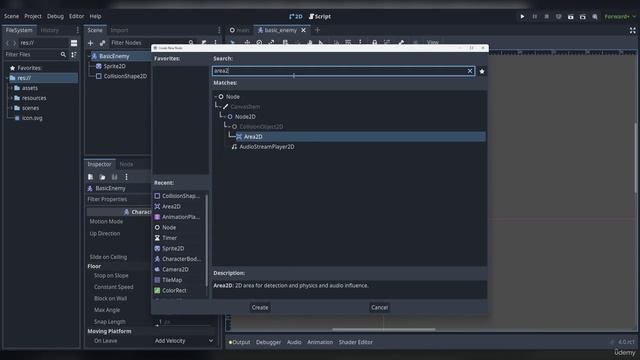Collapse the BasicEnemy node in Scene tree

pyautogui.click(x=89, y=56)
